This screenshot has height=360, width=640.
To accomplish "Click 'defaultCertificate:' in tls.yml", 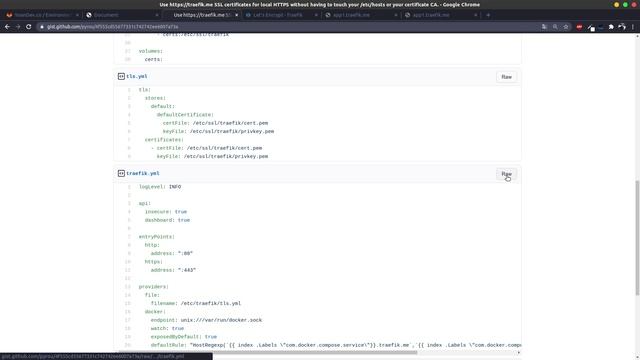I will [x=185, y=115].
